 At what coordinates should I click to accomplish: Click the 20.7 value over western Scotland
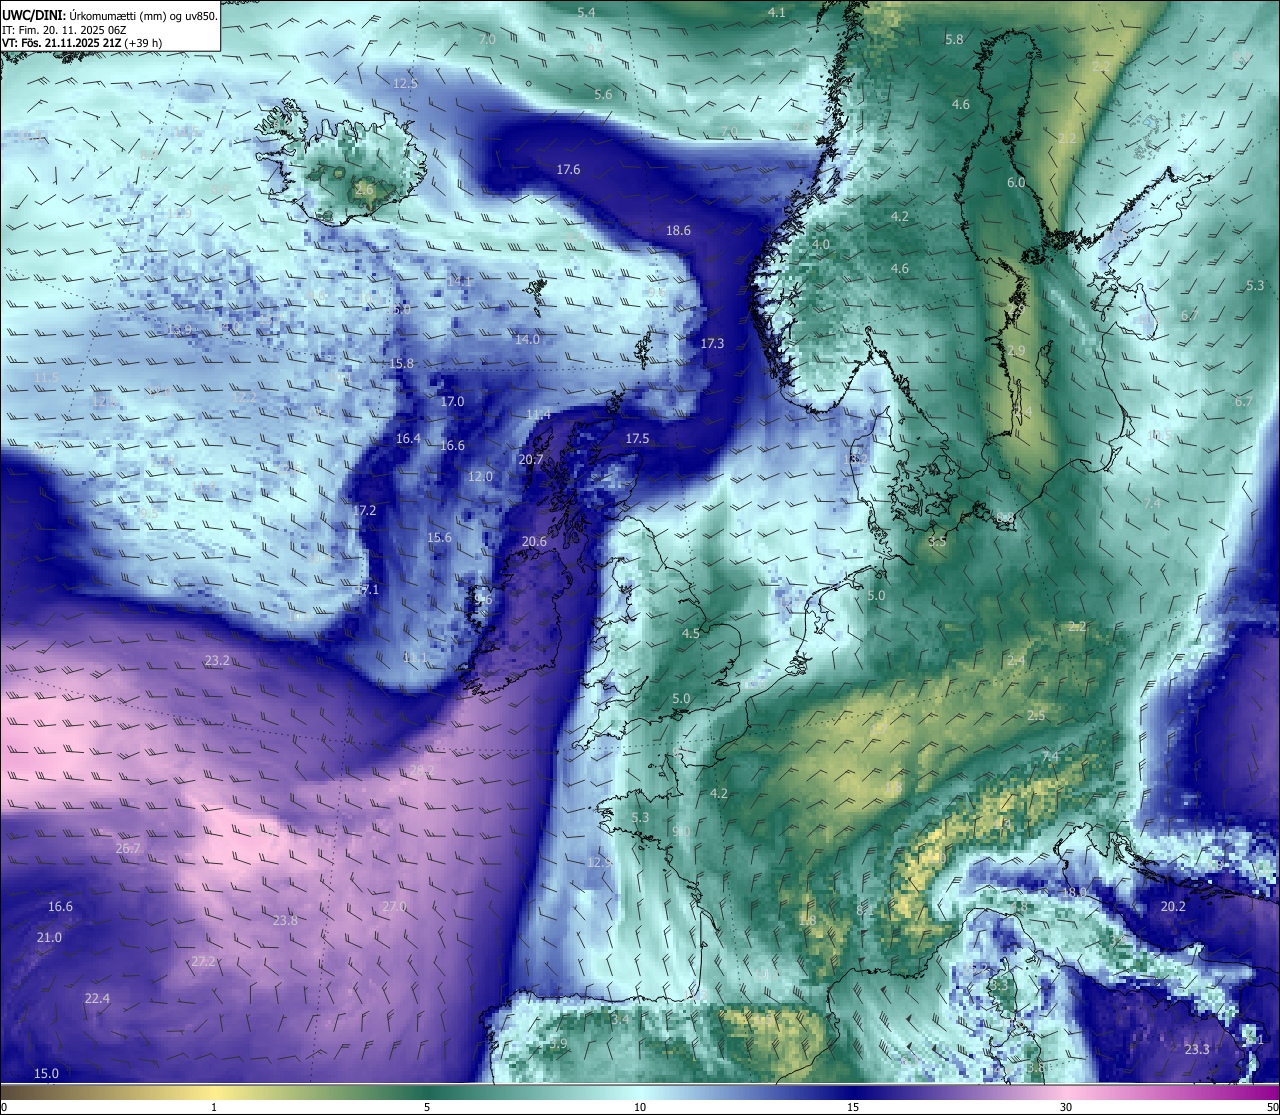[x=531, y=460]
